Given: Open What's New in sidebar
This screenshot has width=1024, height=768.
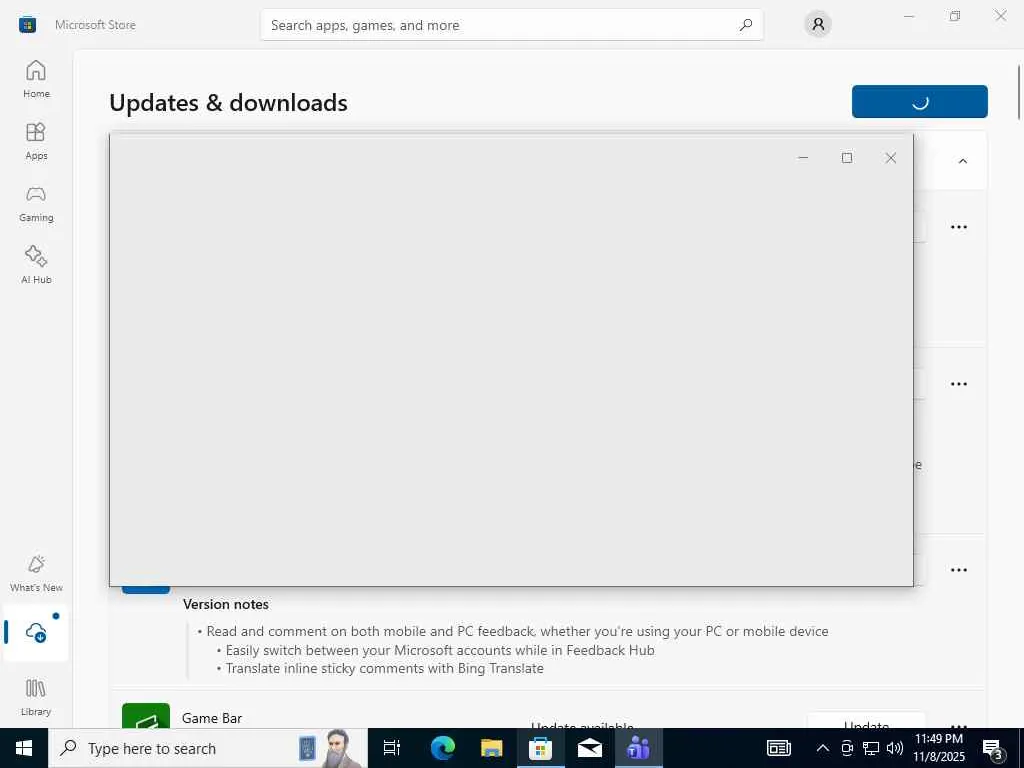Looking at the screenshot, I should (36, 573).
